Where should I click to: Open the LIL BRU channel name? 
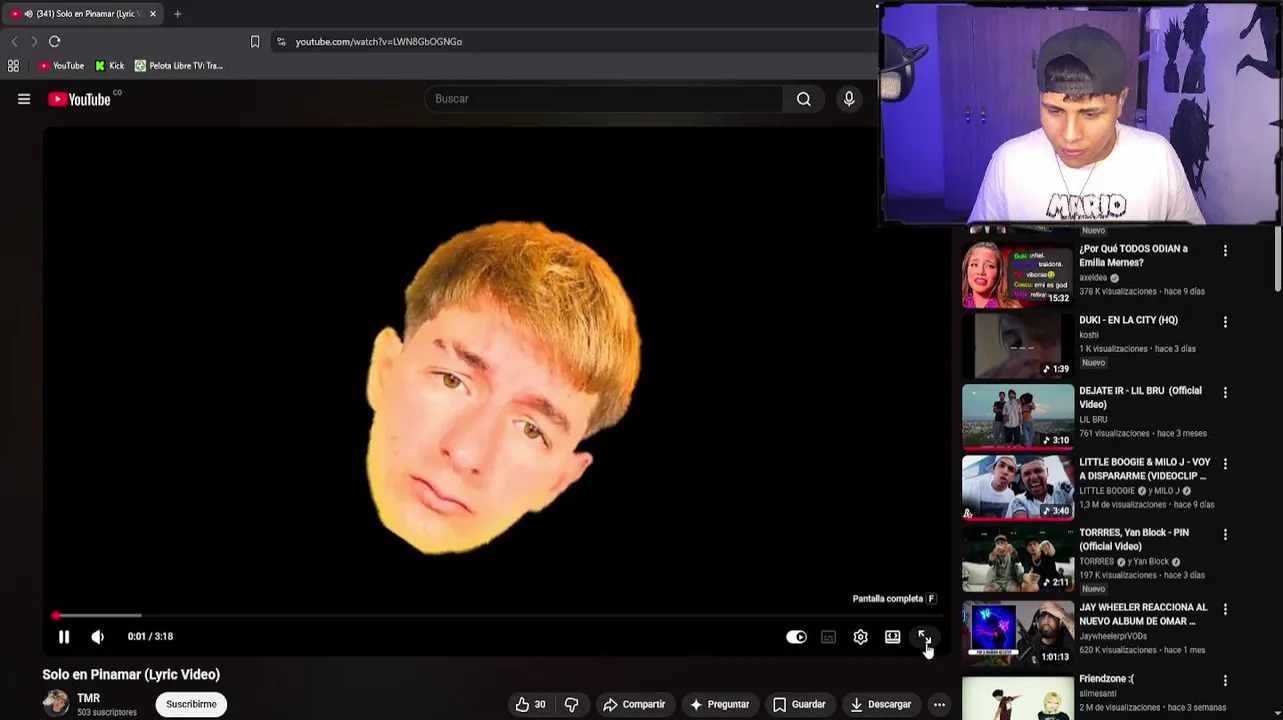[x=1092, y=420]
